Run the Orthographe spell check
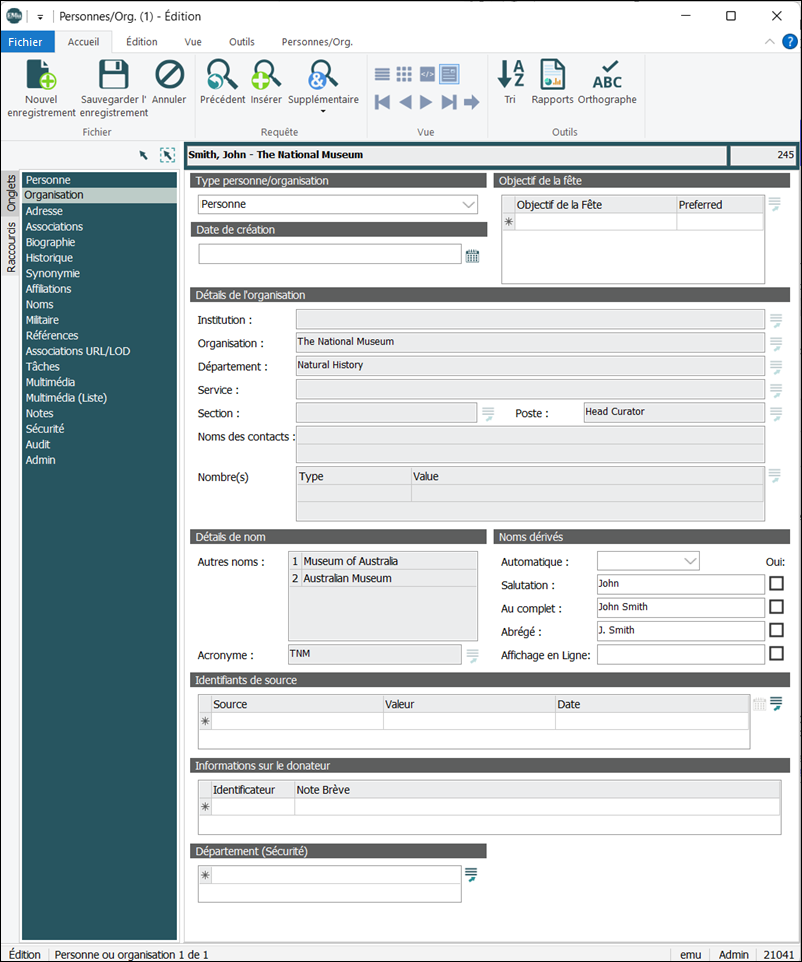The width and height of the screenshot is (802, 962). [607, 82]
